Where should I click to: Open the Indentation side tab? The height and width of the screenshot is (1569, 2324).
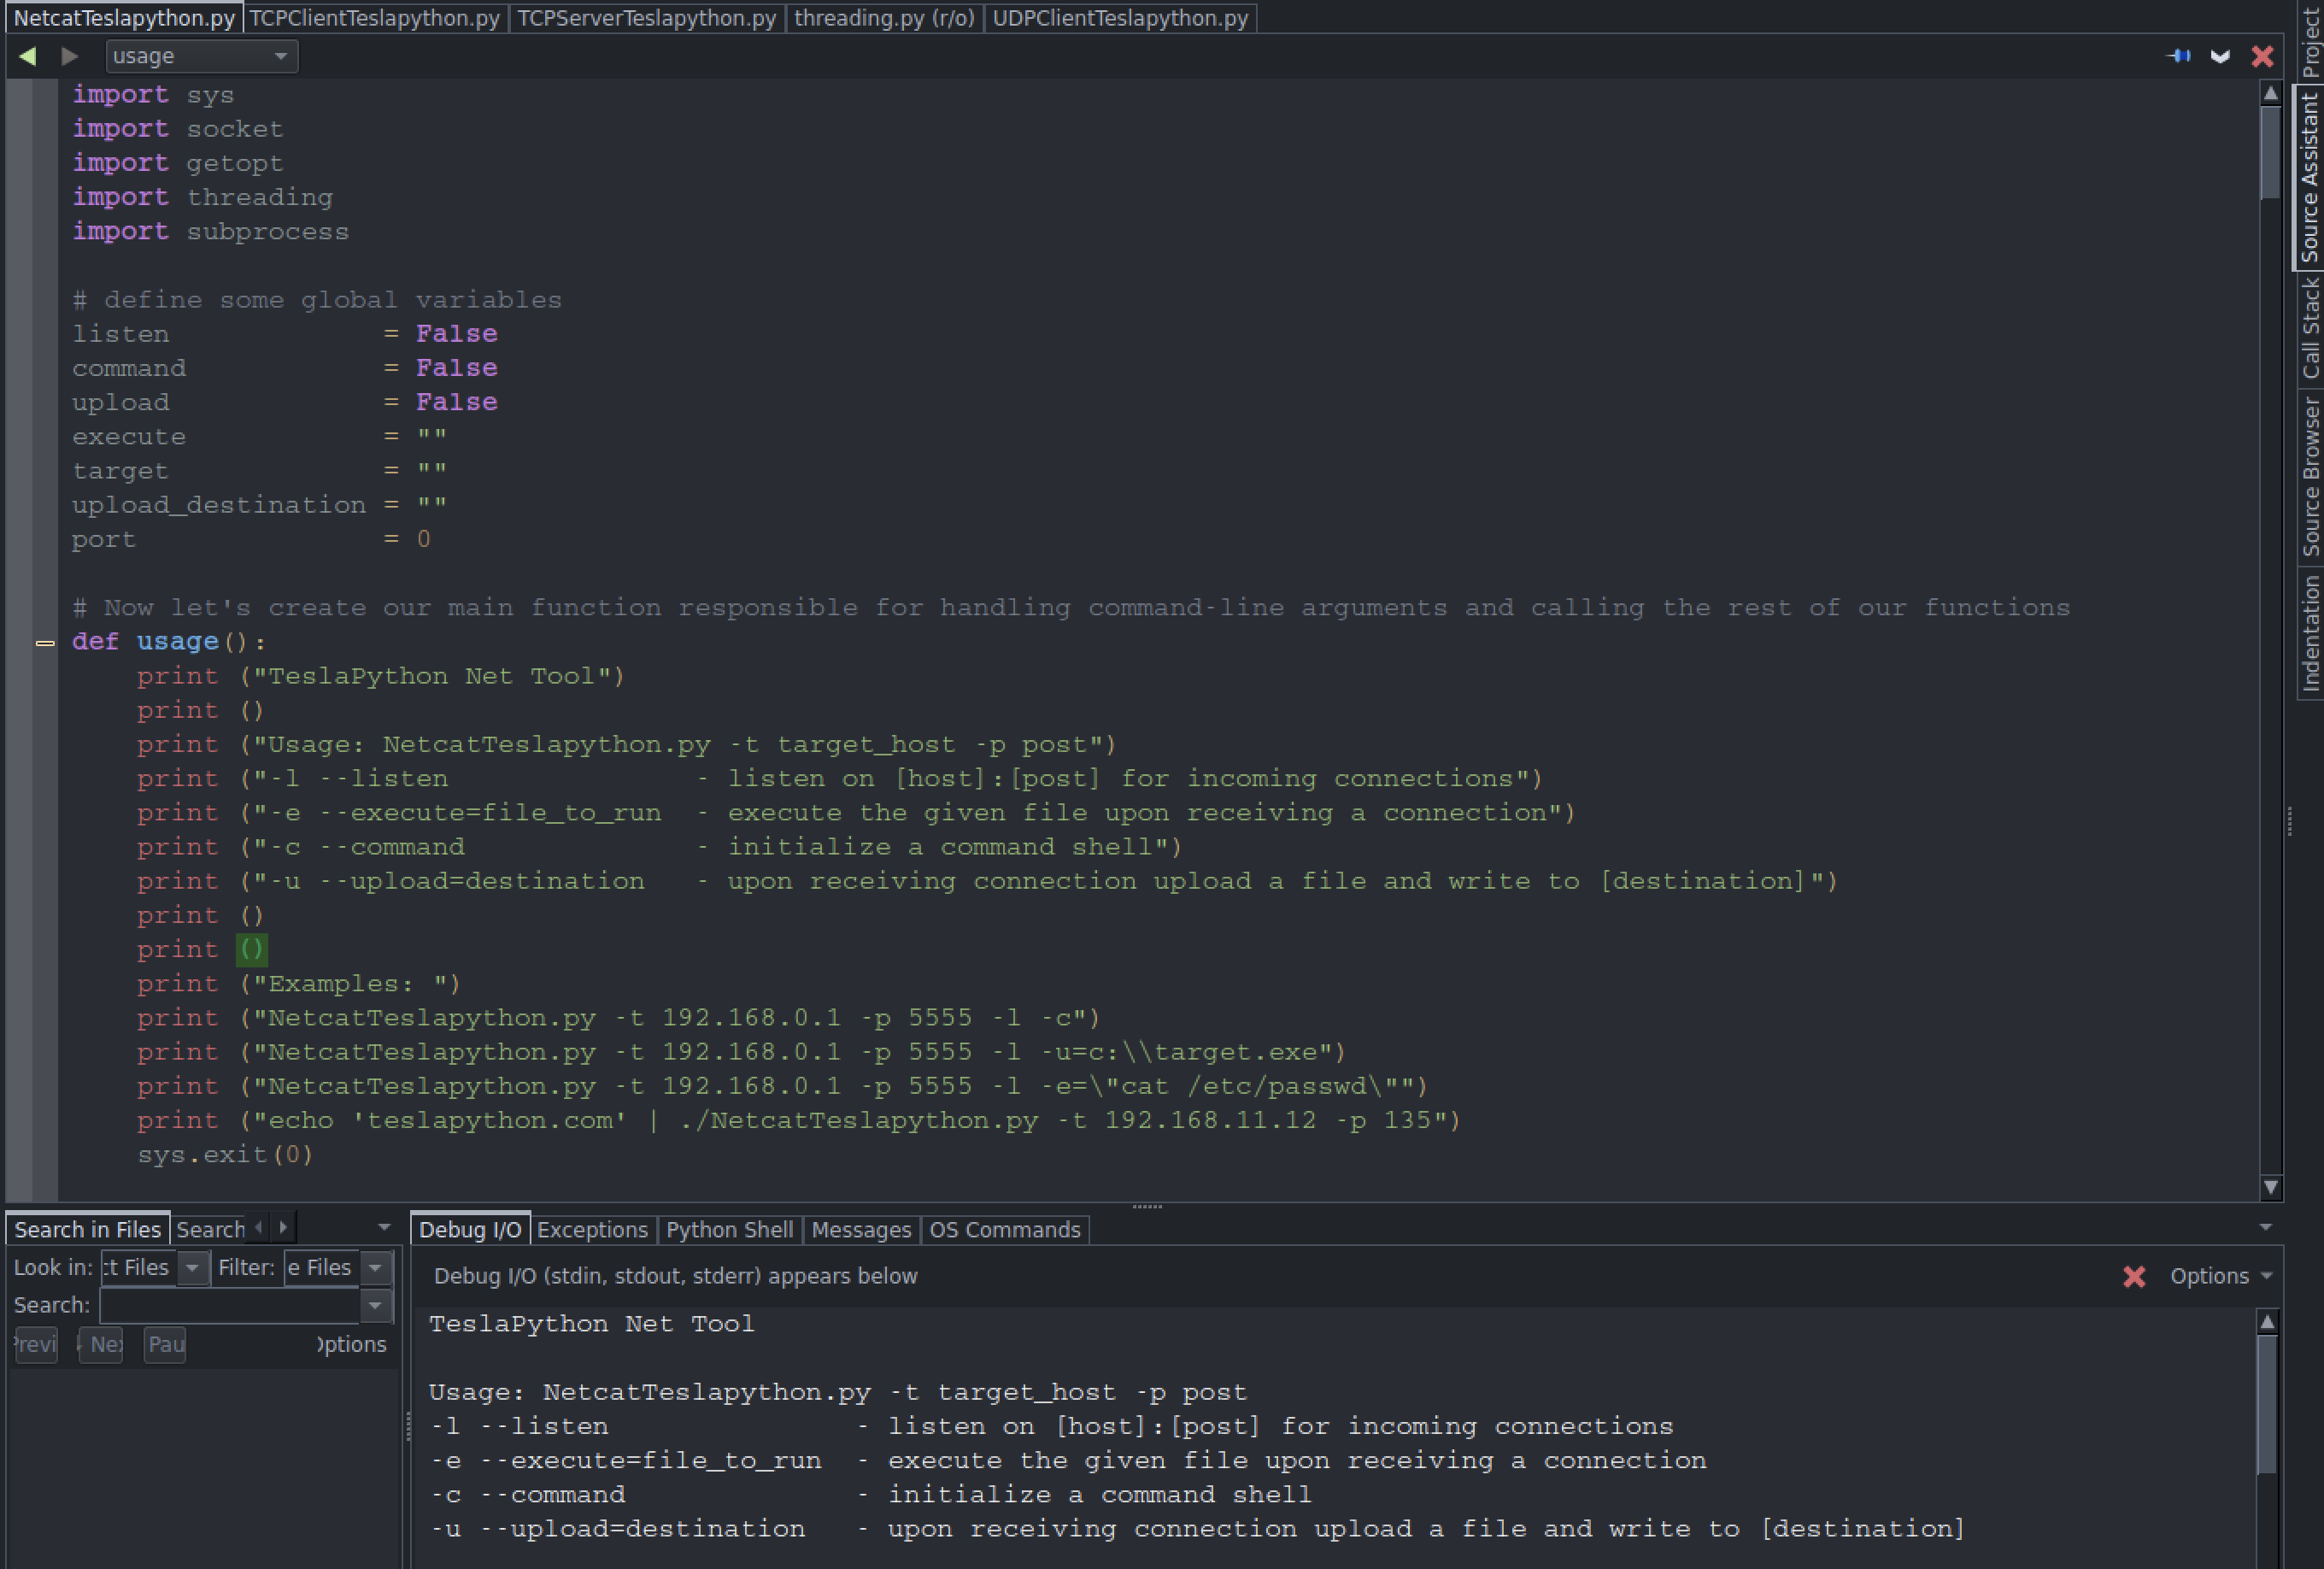pos(2310,632)
